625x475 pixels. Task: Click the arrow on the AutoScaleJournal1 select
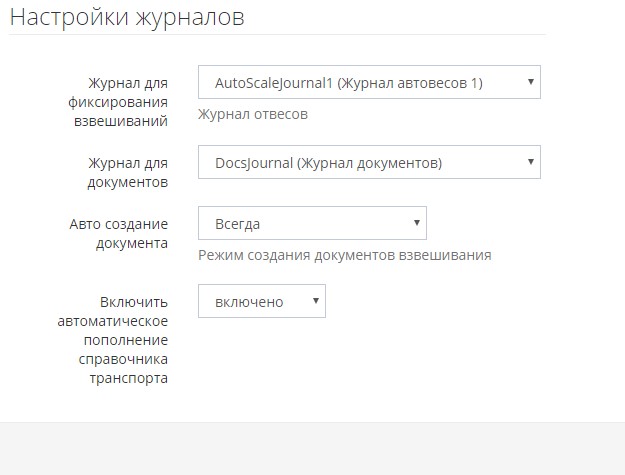point(529,83)
